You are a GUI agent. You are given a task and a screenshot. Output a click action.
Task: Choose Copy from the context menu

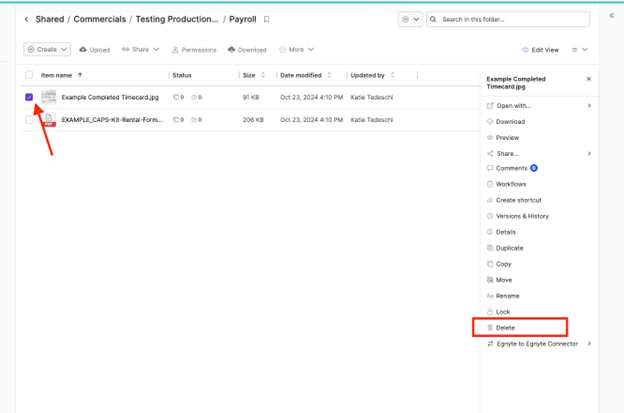click(x=499, y=264)
